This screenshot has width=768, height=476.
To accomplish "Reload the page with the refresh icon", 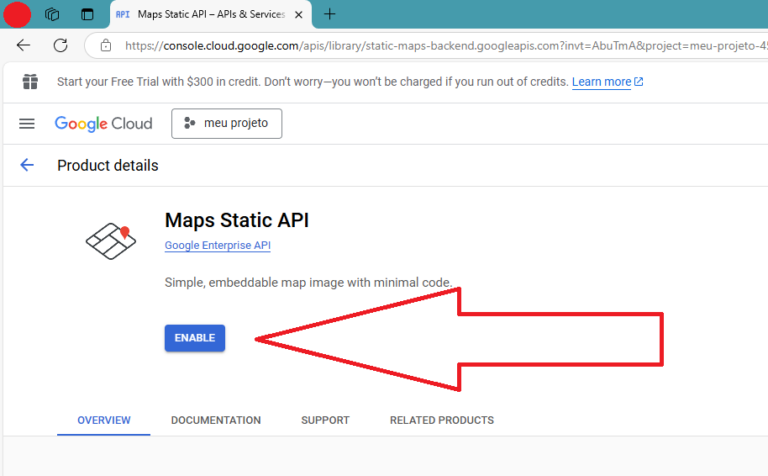I will tap(60, 45).
